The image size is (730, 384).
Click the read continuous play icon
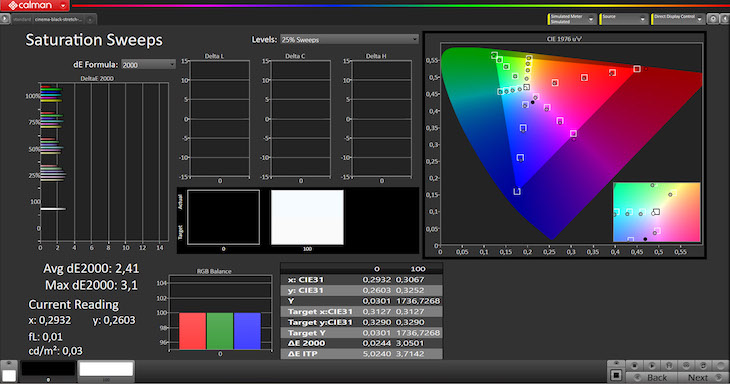point(652,365)
